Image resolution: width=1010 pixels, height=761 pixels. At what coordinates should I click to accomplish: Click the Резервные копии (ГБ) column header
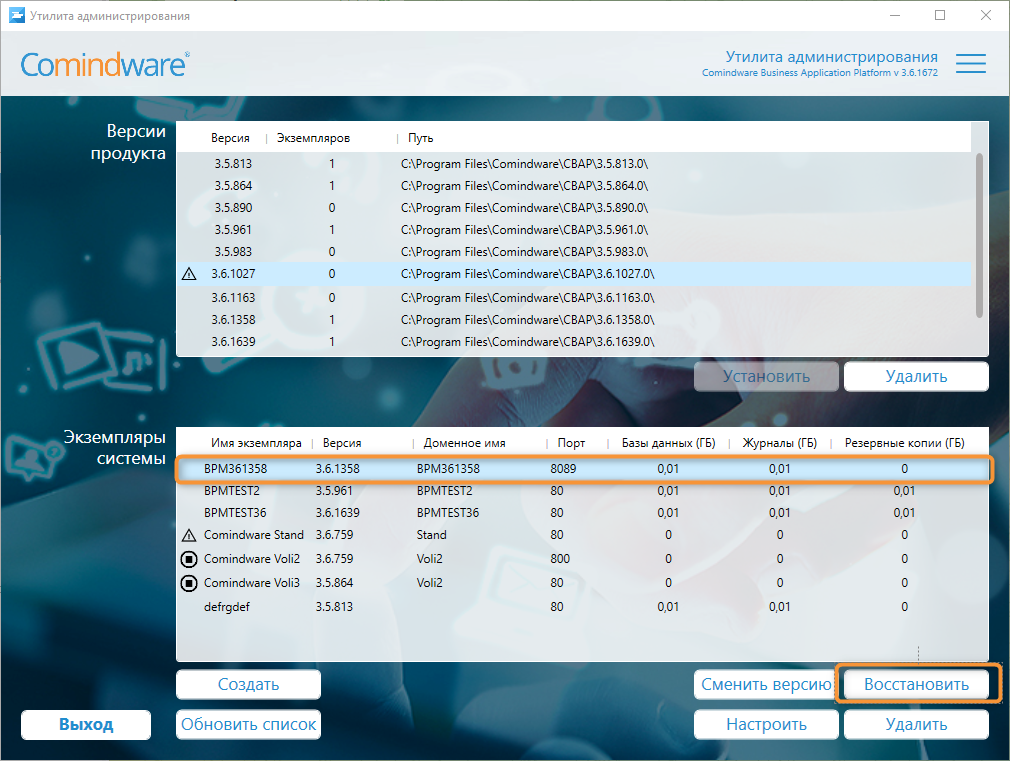pos(904,443)
